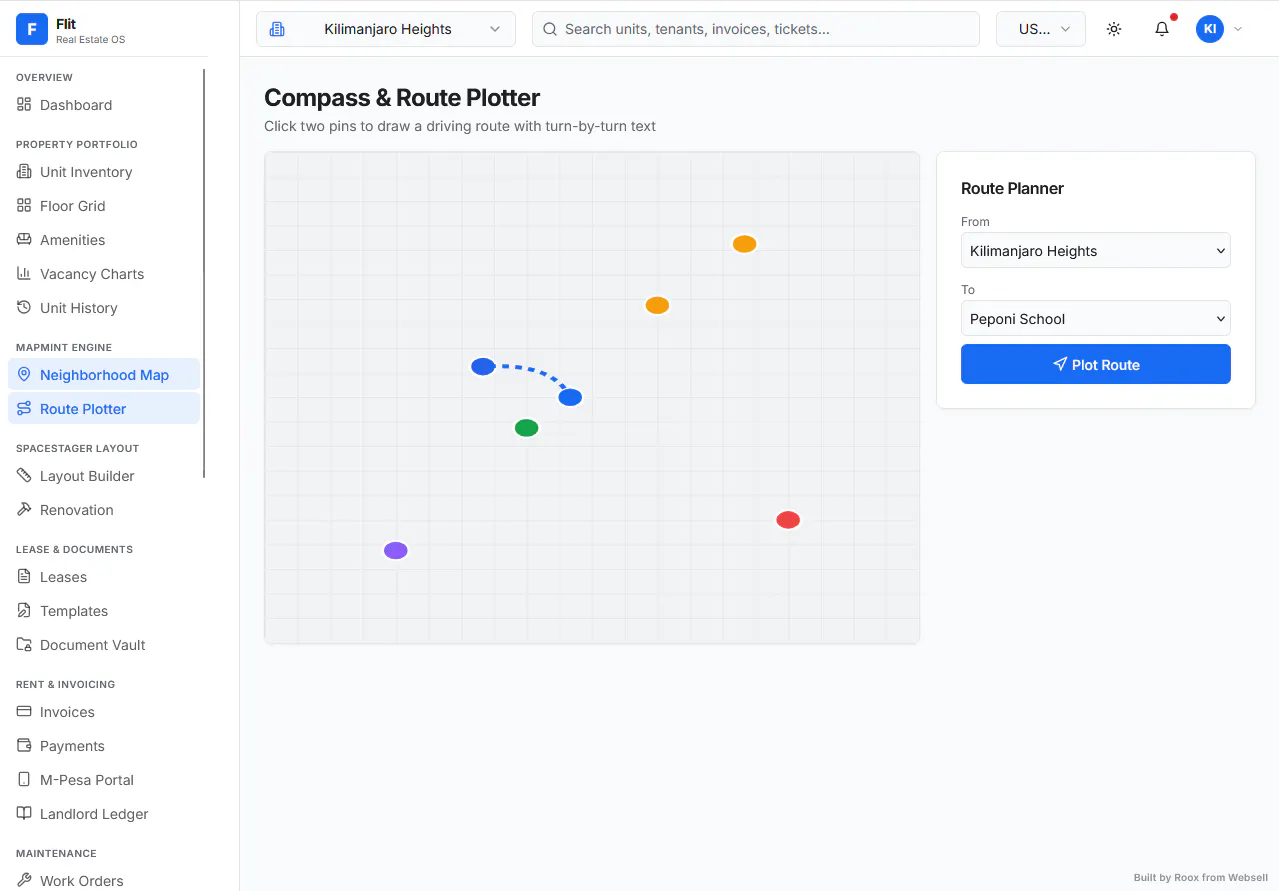Toggle light/dark theme sun icon

pos(1114,29)
